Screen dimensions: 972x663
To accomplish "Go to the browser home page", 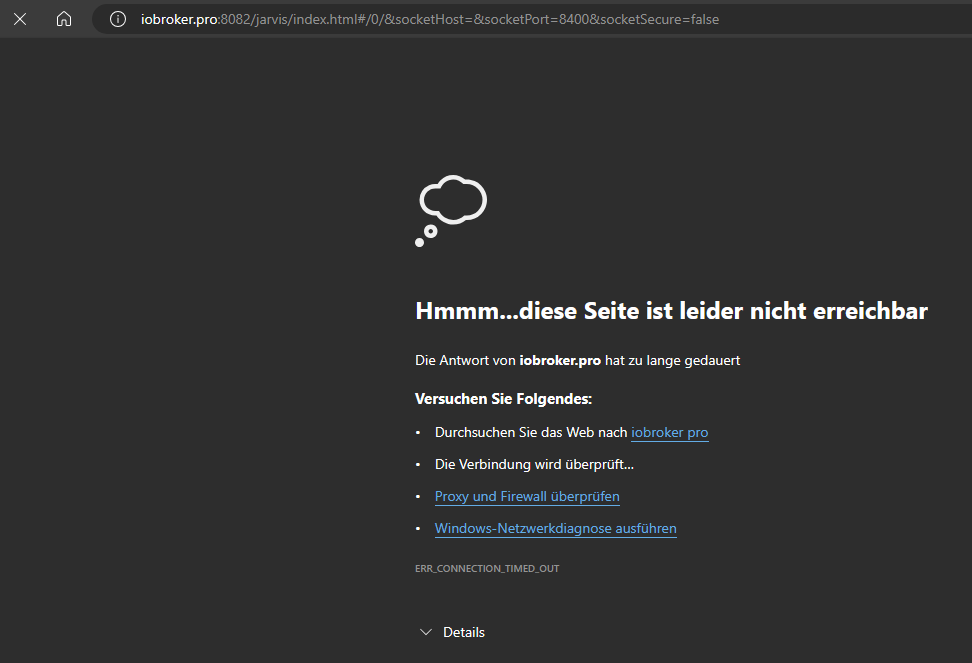I will (64, 19).
